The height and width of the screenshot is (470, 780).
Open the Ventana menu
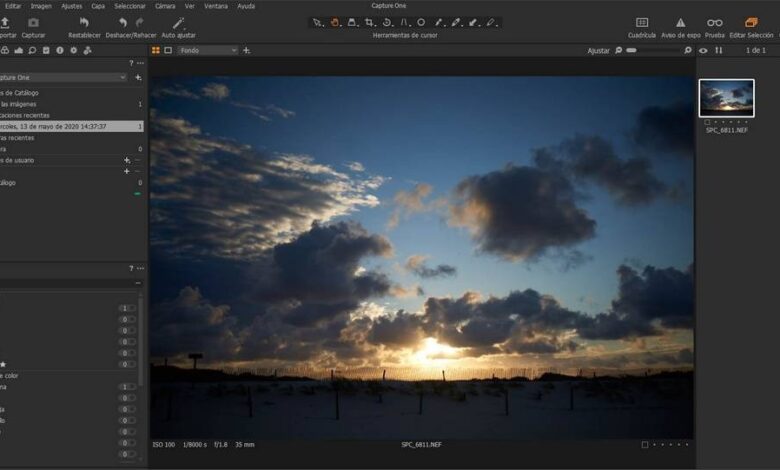[x=215, y=6]
